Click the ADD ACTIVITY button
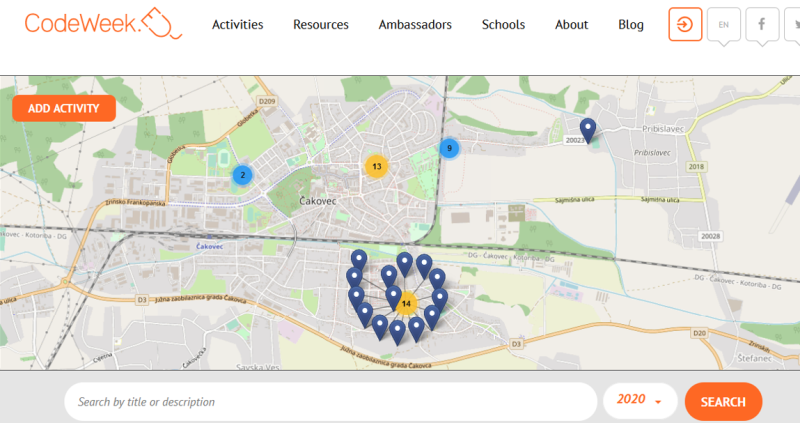This screenshot has width=800, height=423. click(x=64, y=108)
